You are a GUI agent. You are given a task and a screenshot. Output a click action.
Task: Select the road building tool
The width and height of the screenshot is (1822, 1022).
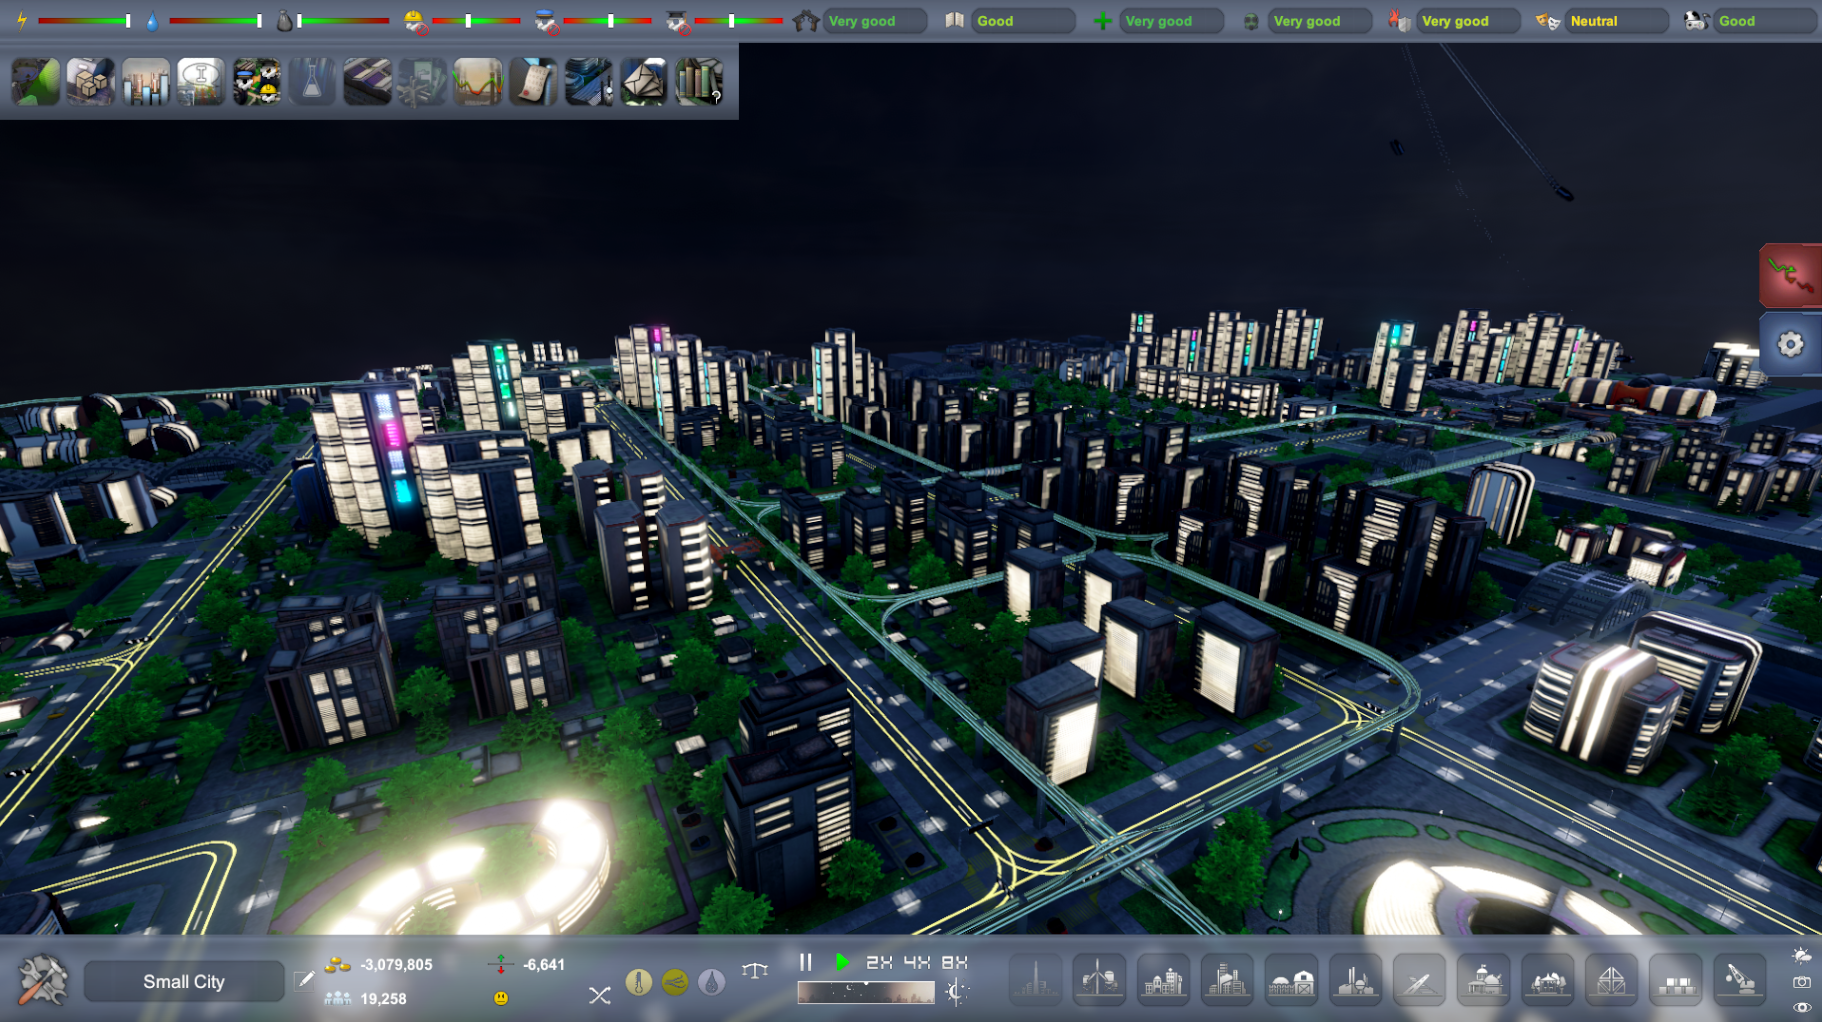(x=1419, y=979)
